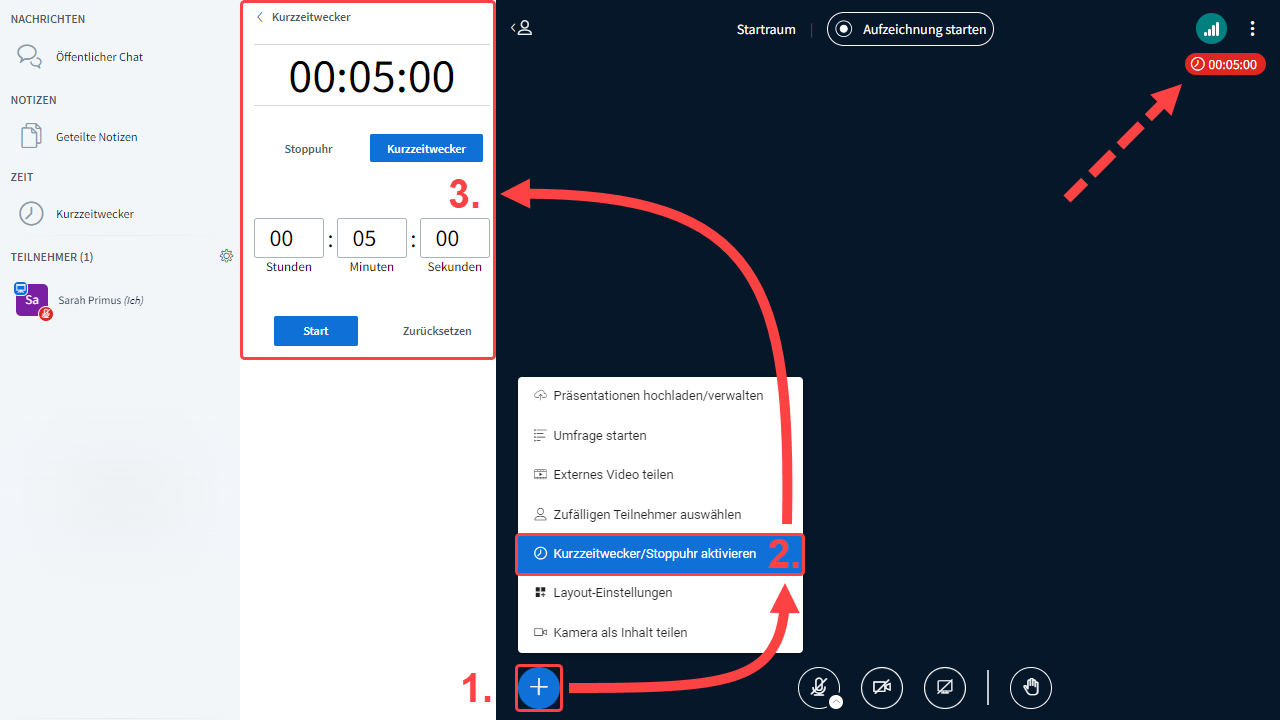Turn on the webcam sharing

pos(881,687)
